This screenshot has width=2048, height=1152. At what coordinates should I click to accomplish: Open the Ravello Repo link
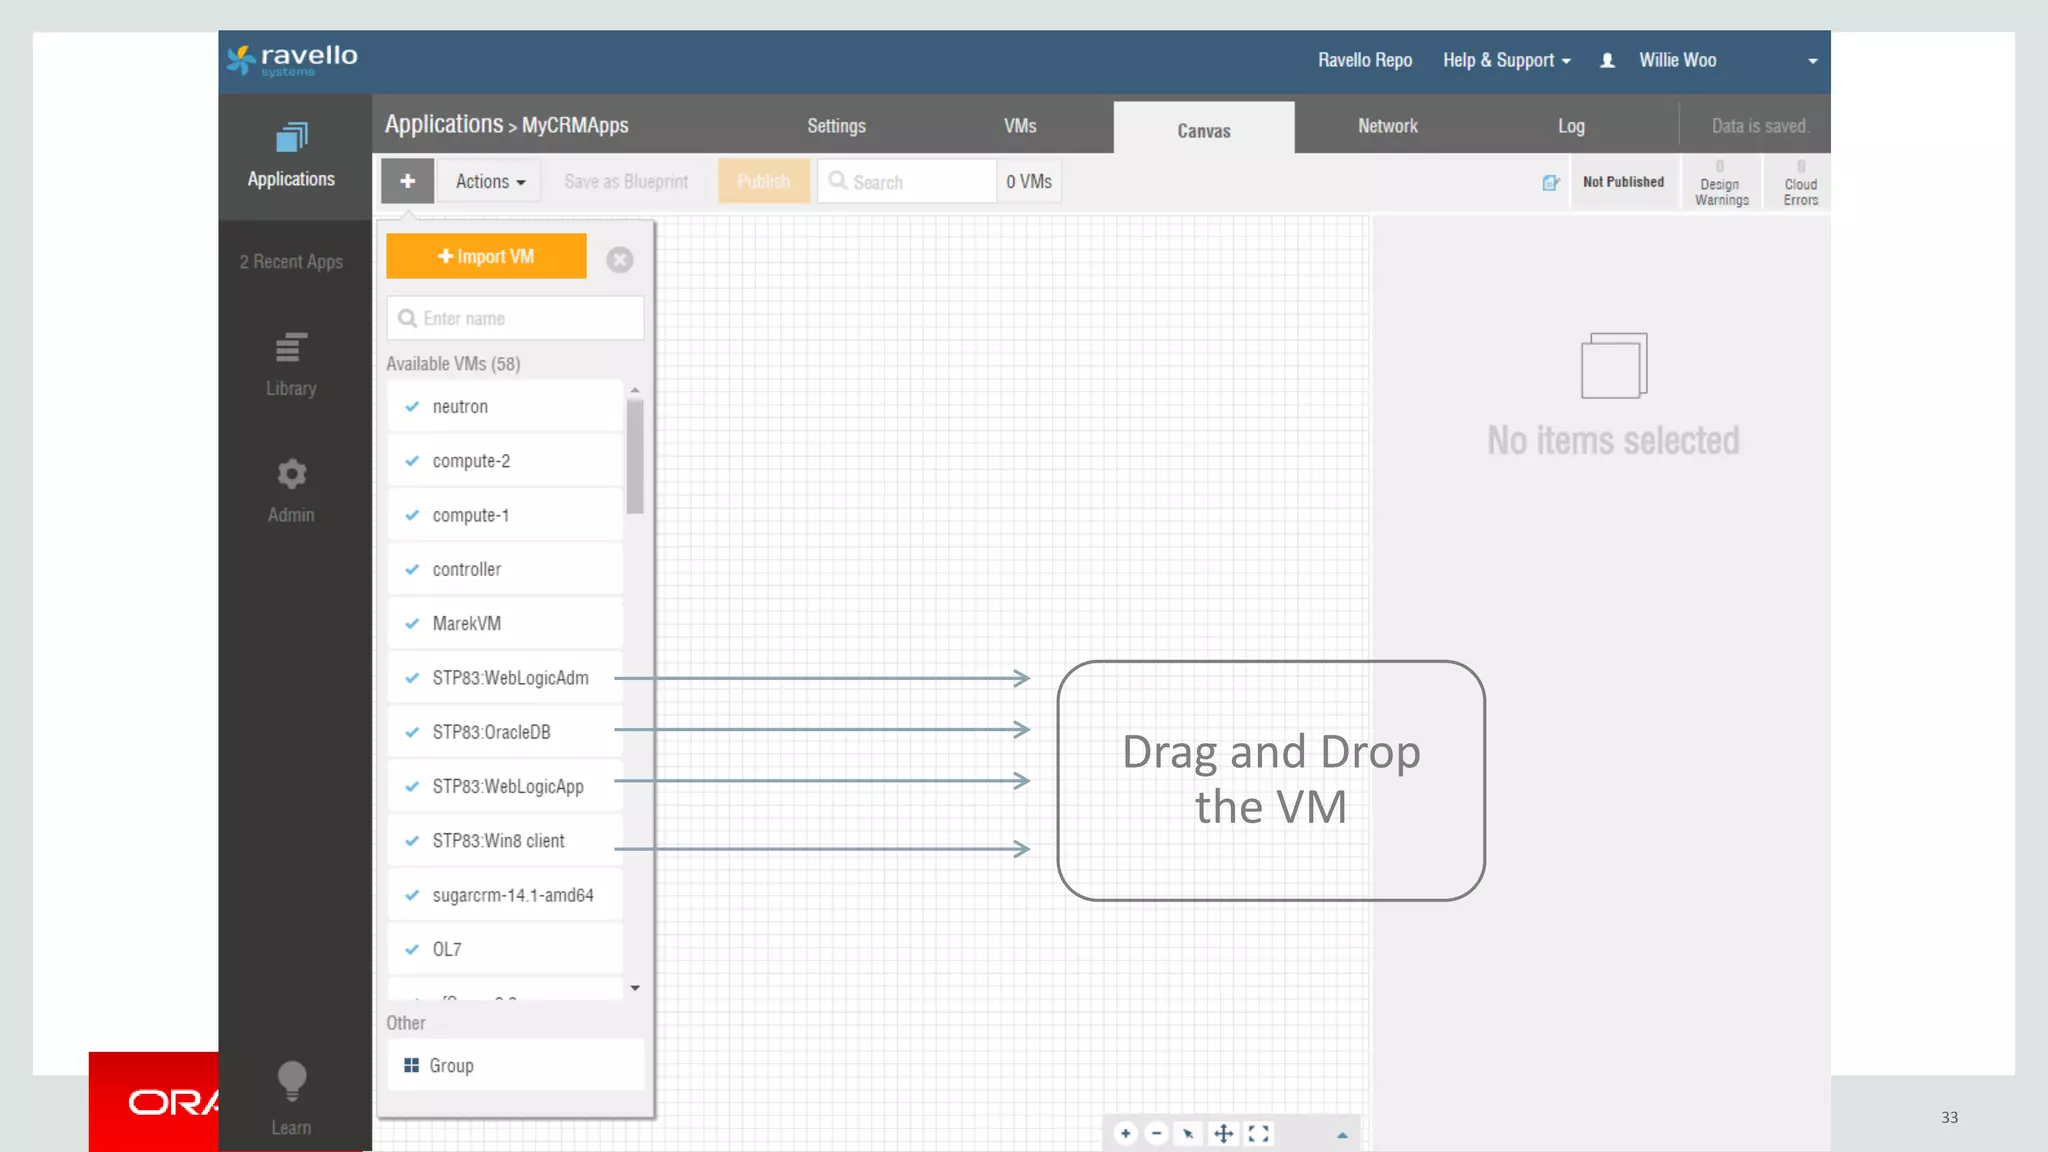point(1364,60)
